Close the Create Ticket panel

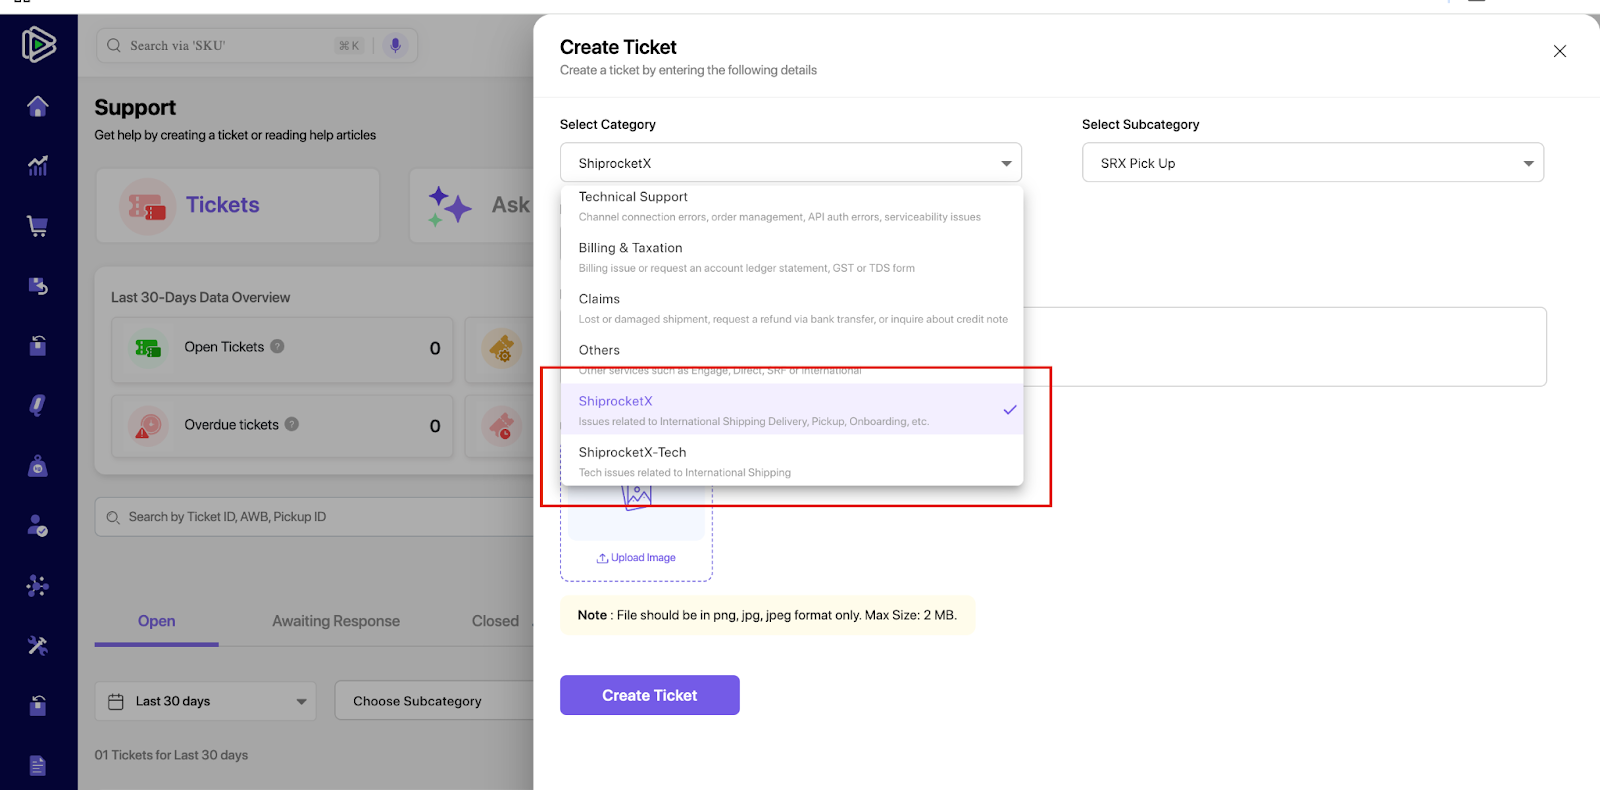click(x=1560, y=51)
